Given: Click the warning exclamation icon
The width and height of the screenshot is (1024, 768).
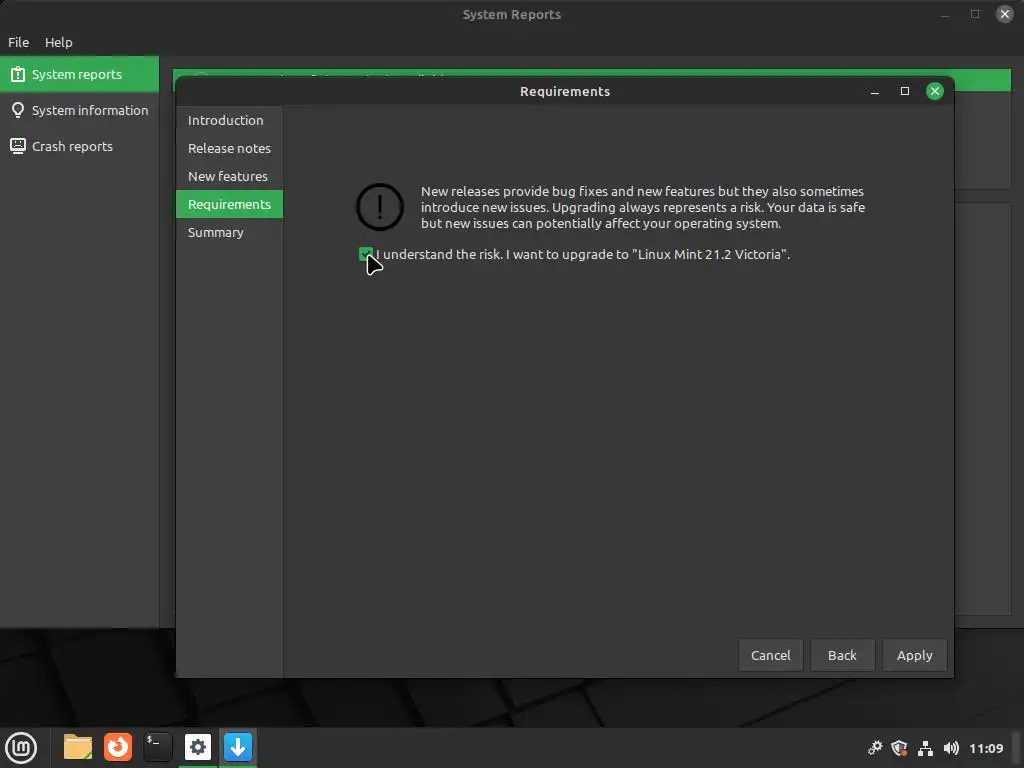Looking at the screenshot, I should 379,207.
